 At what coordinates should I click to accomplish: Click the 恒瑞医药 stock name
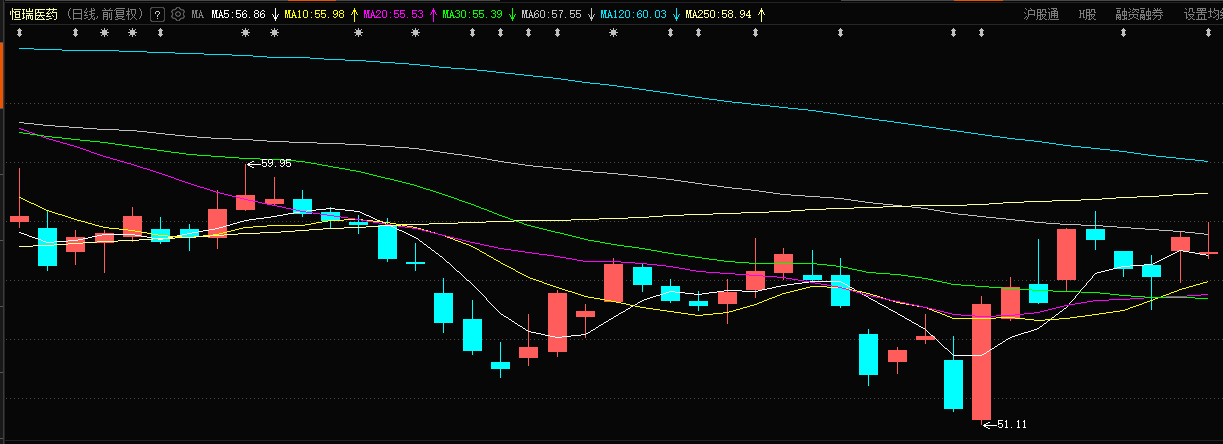(34, 14)
